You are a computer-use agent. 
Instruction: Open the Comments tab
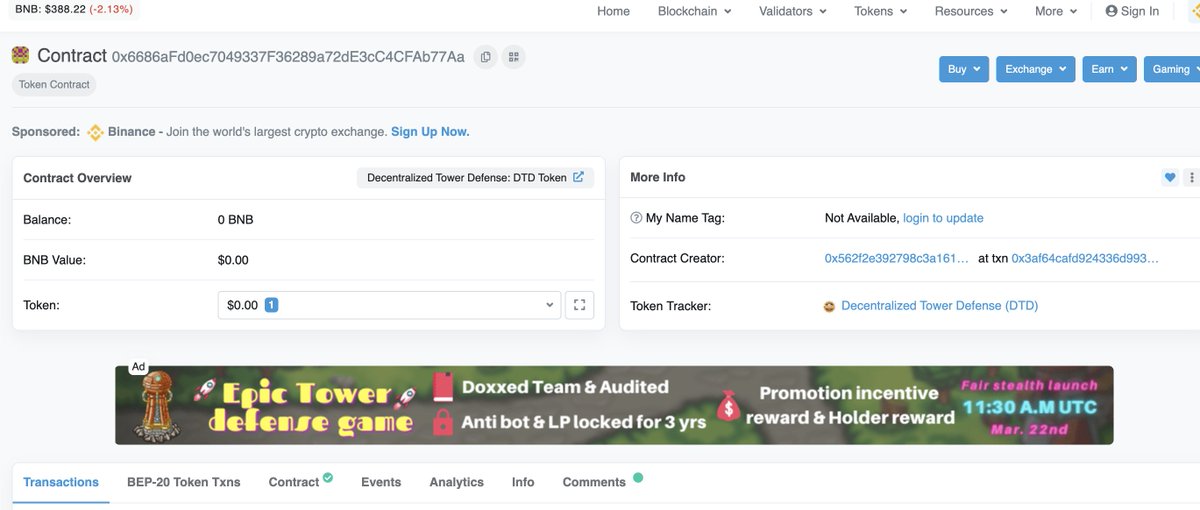point(594,482)
